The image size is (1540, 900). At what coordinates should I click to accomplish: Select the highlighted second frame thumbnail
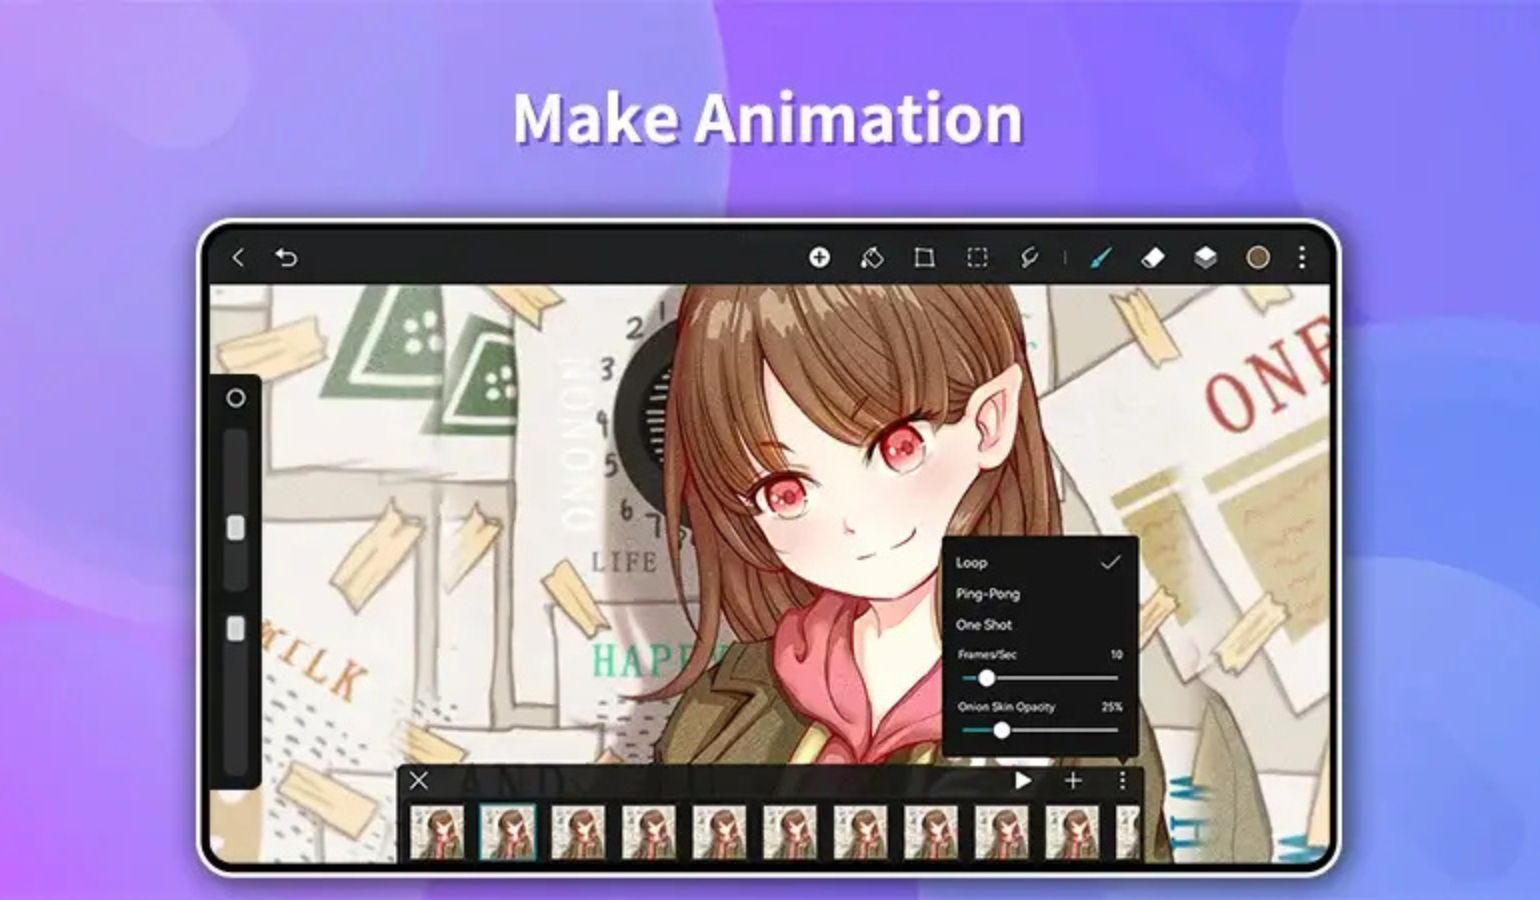[x=508, y=833]
